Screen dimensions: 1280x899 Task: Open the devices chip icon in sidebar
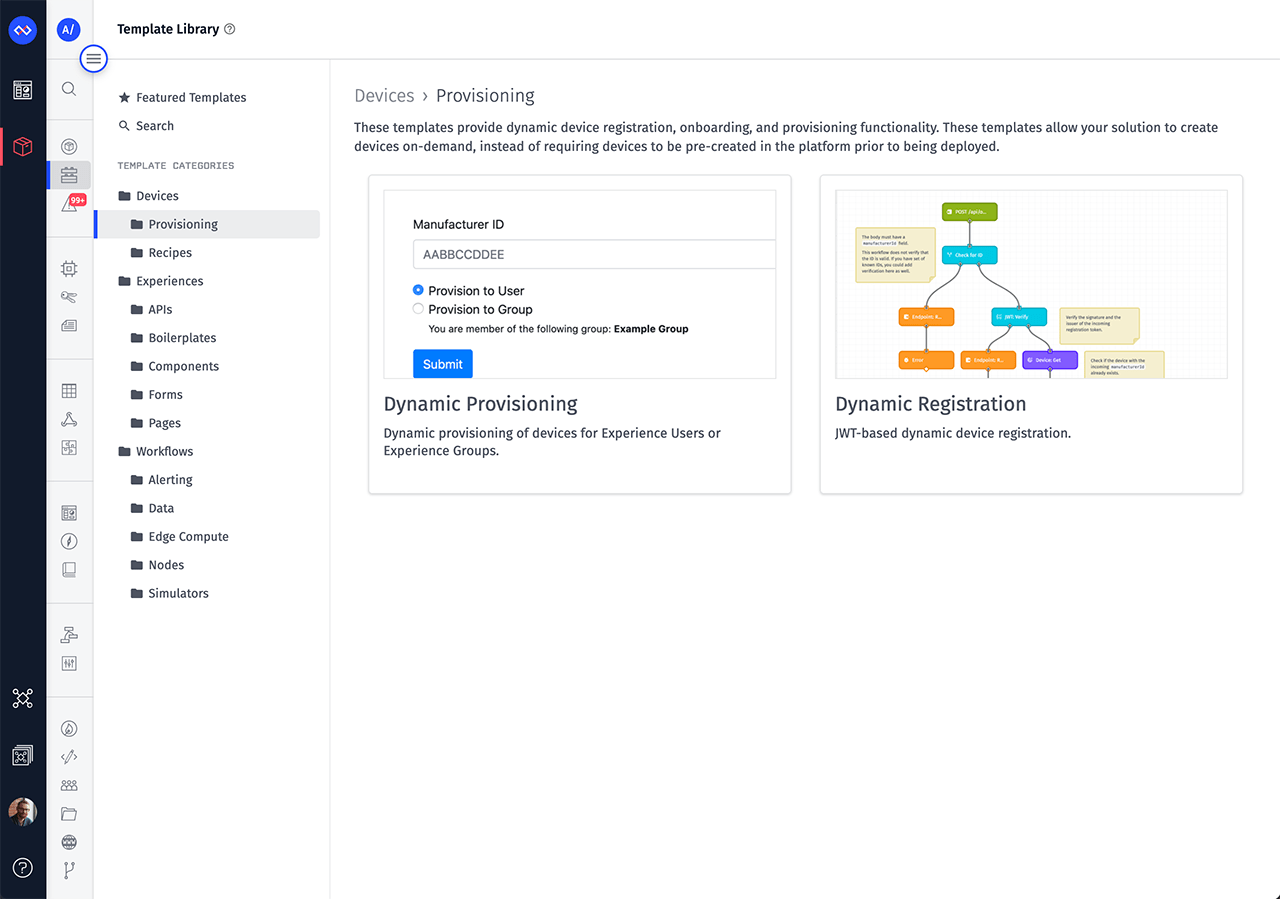pos(69,269)
